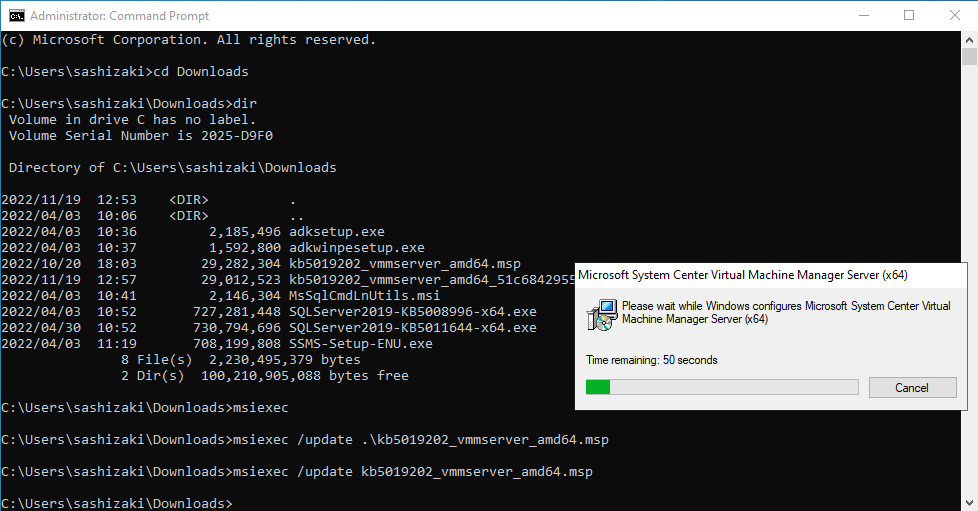Click the 'Administrator: Command Prompt' title text
This screenshot has width=978, height=511.
pos(119,16)
